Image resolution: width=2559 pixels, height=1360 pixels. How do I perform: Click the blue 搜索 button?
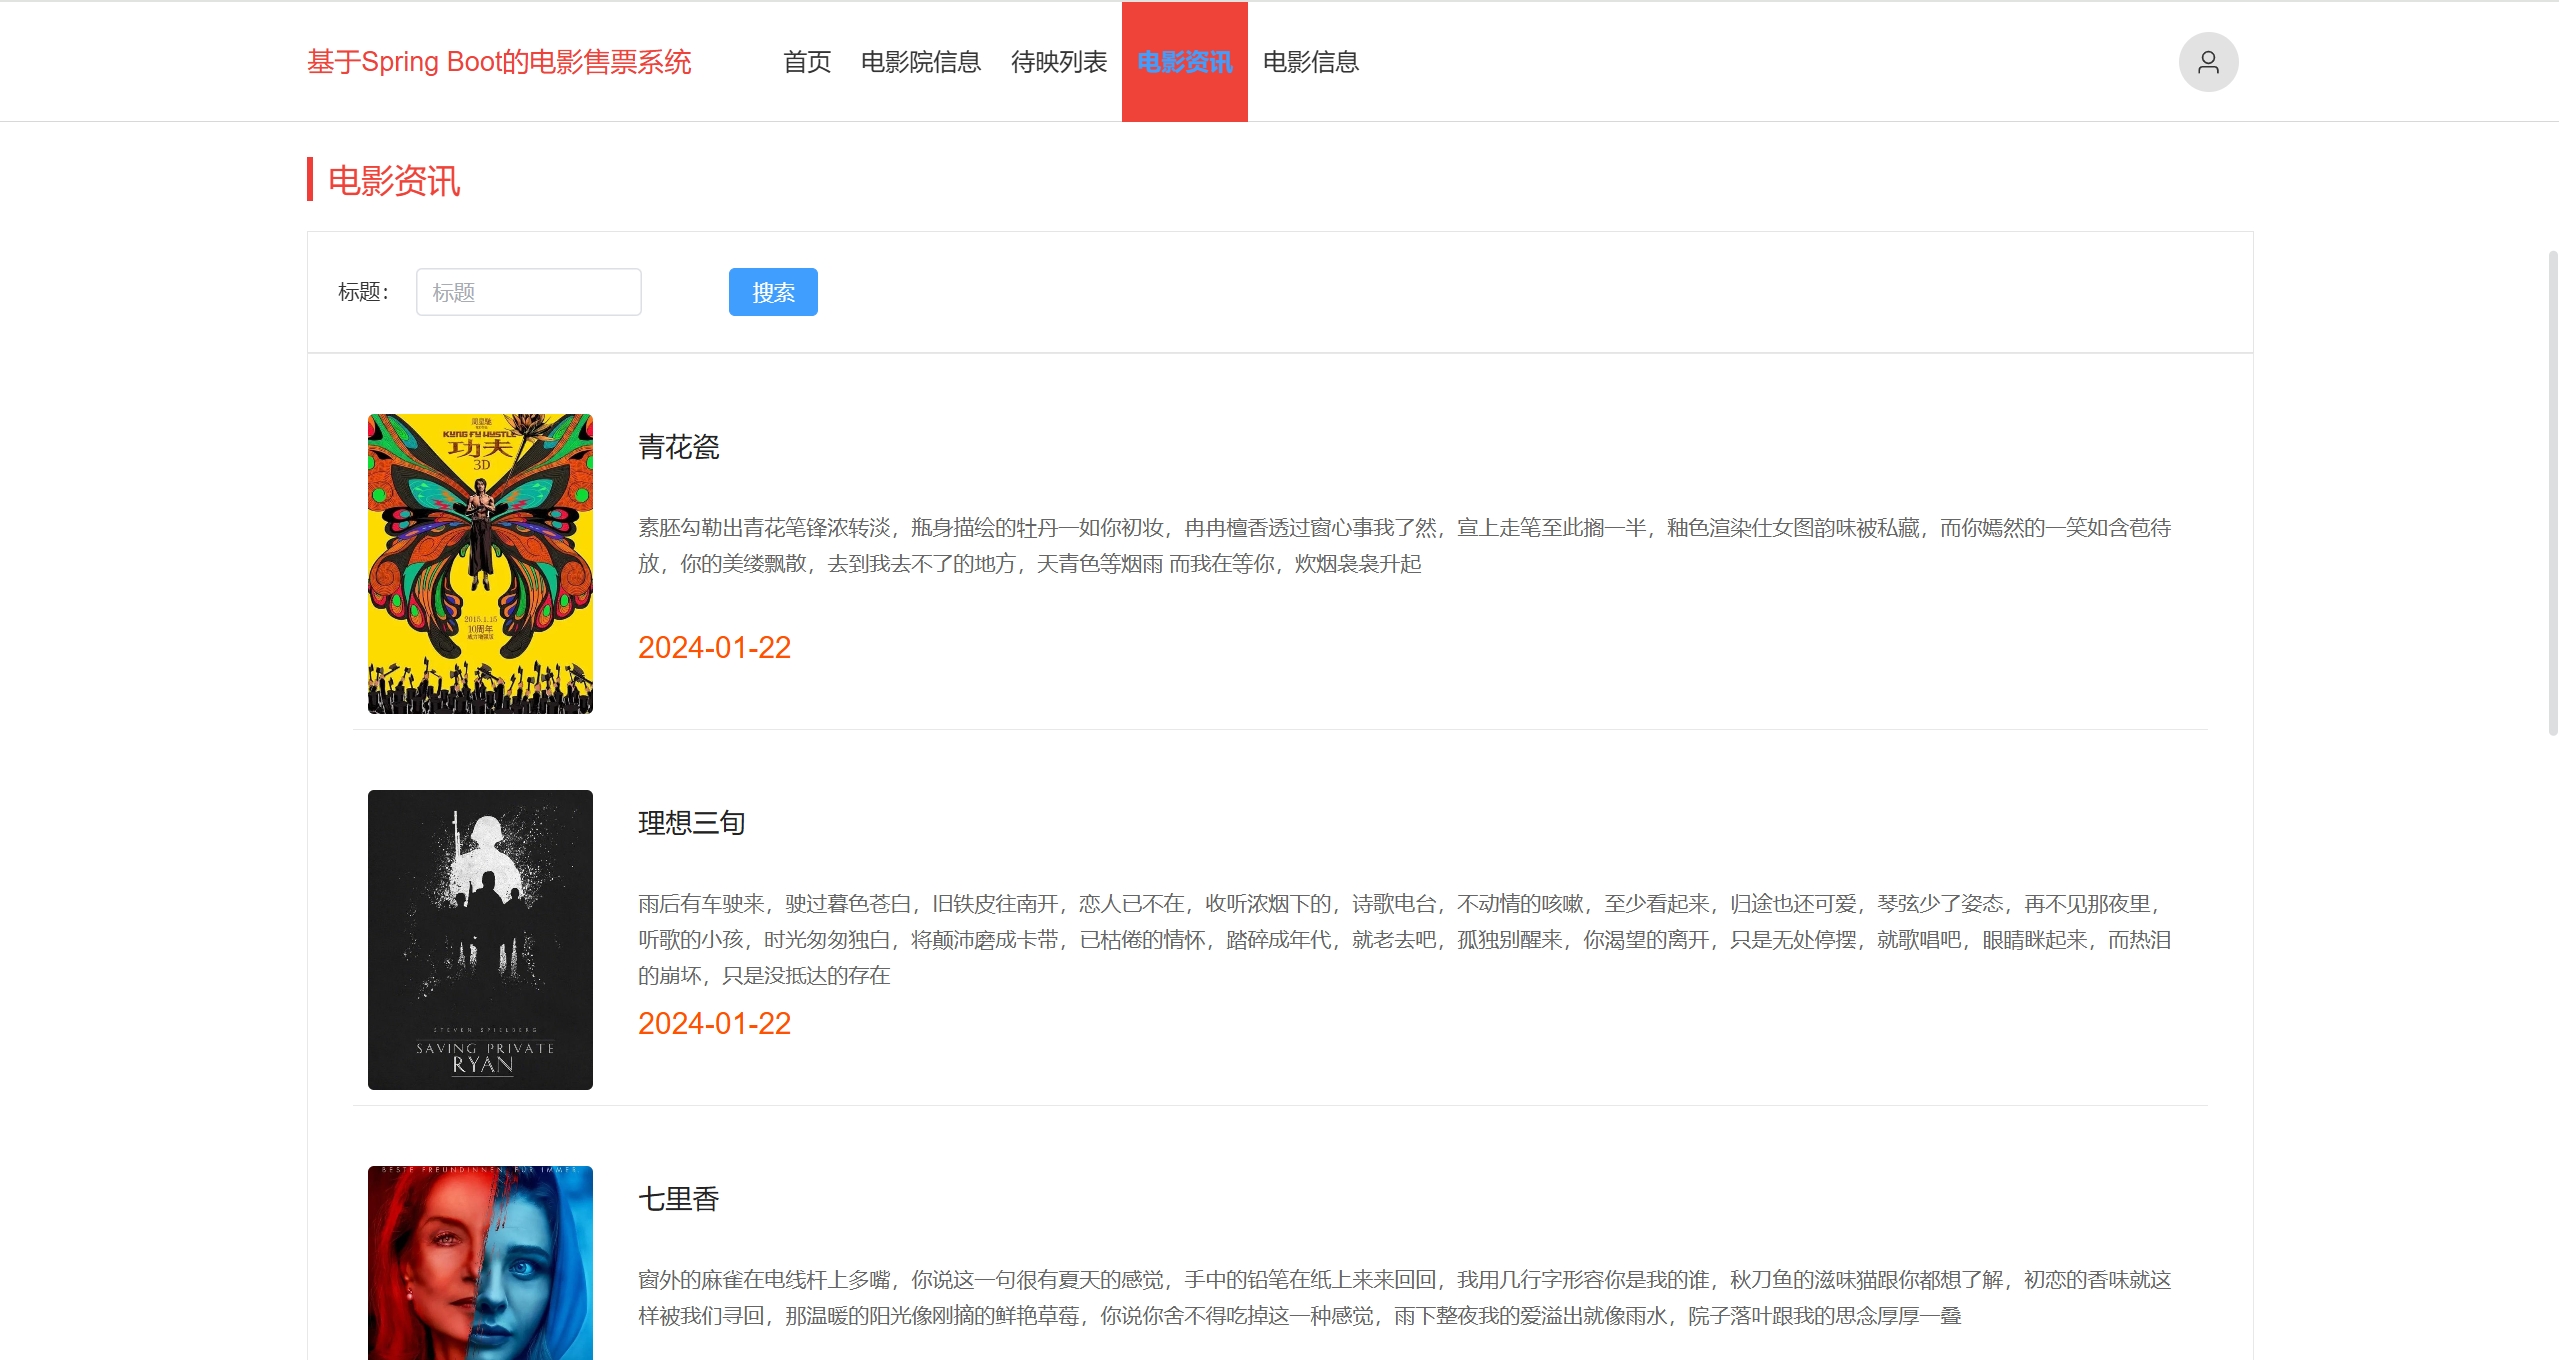click(773, 292)
